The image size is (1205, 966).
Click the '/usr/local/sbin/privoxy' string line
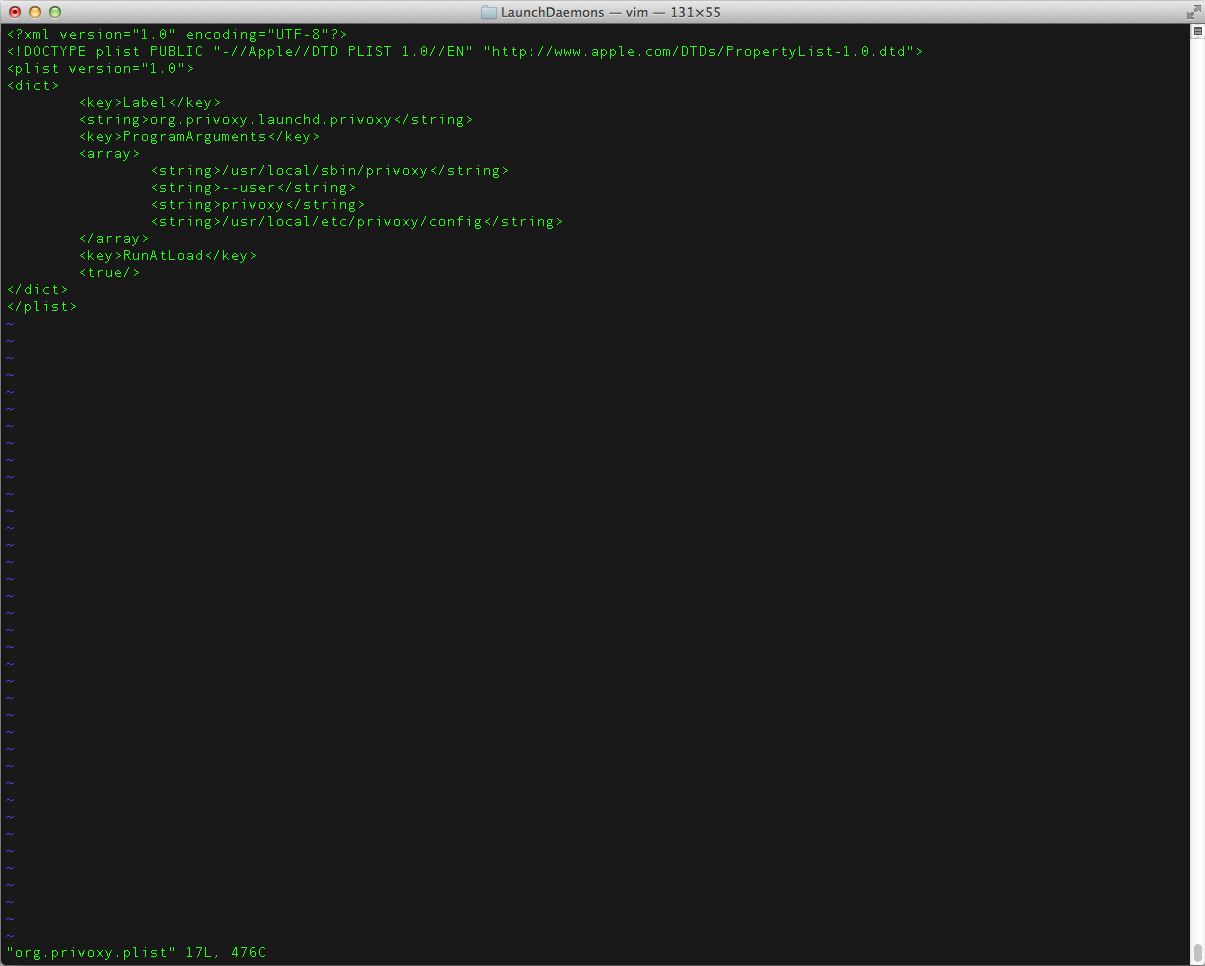click(330, 170)
